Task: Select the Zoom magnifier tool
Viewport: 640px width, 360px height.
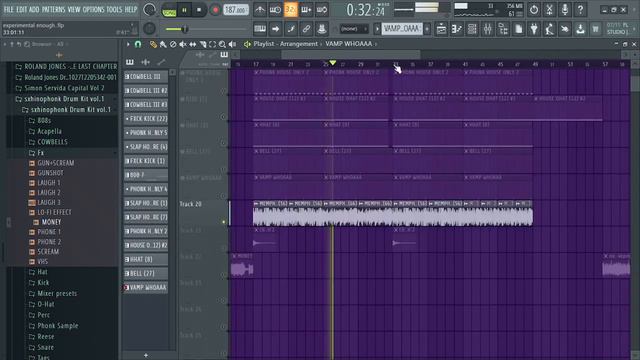Action: pos(222,44)
